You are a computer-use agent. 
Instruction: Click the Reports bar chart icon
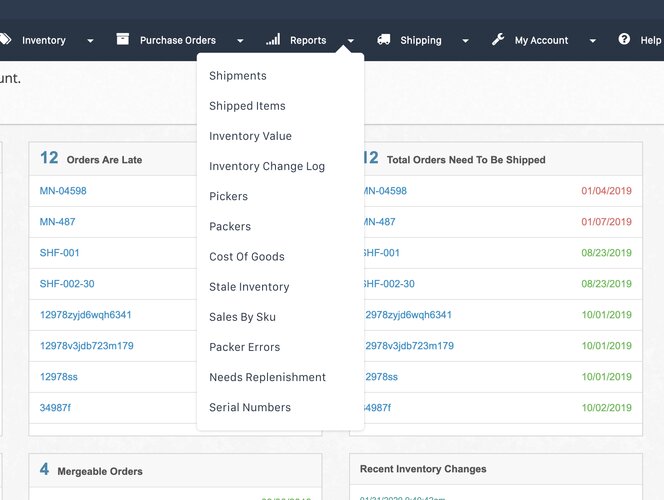pyautogui.click(x=273, y=40)
